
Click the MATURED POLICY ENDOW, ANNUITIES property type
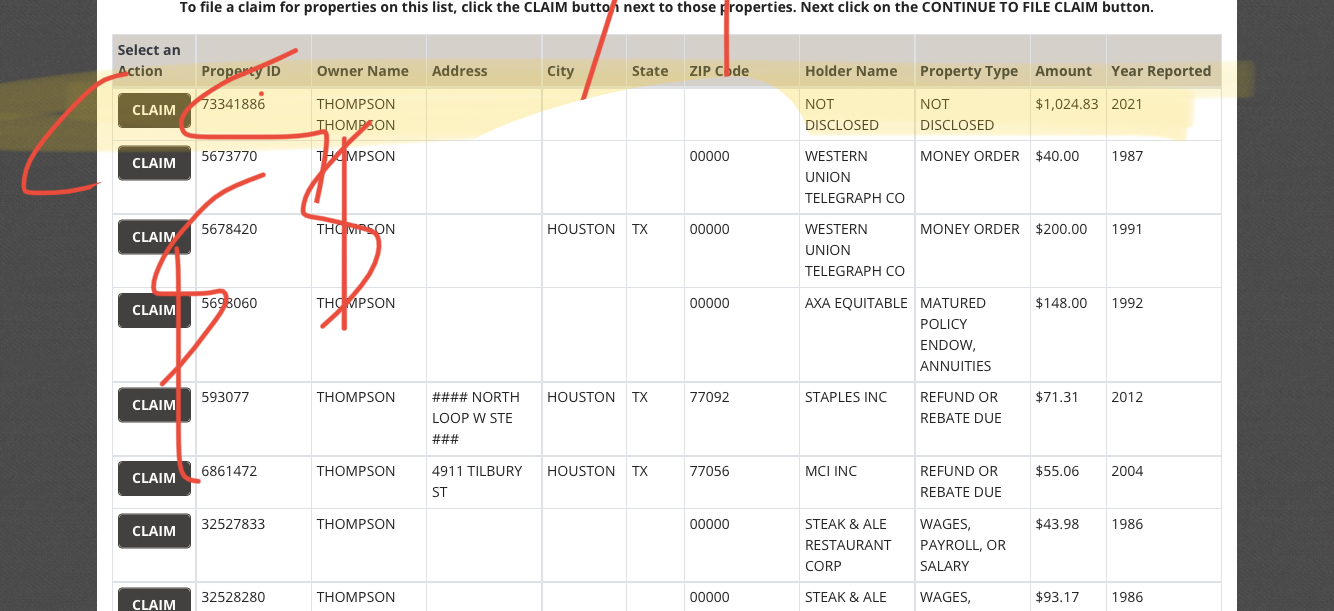tap(956, 334)
